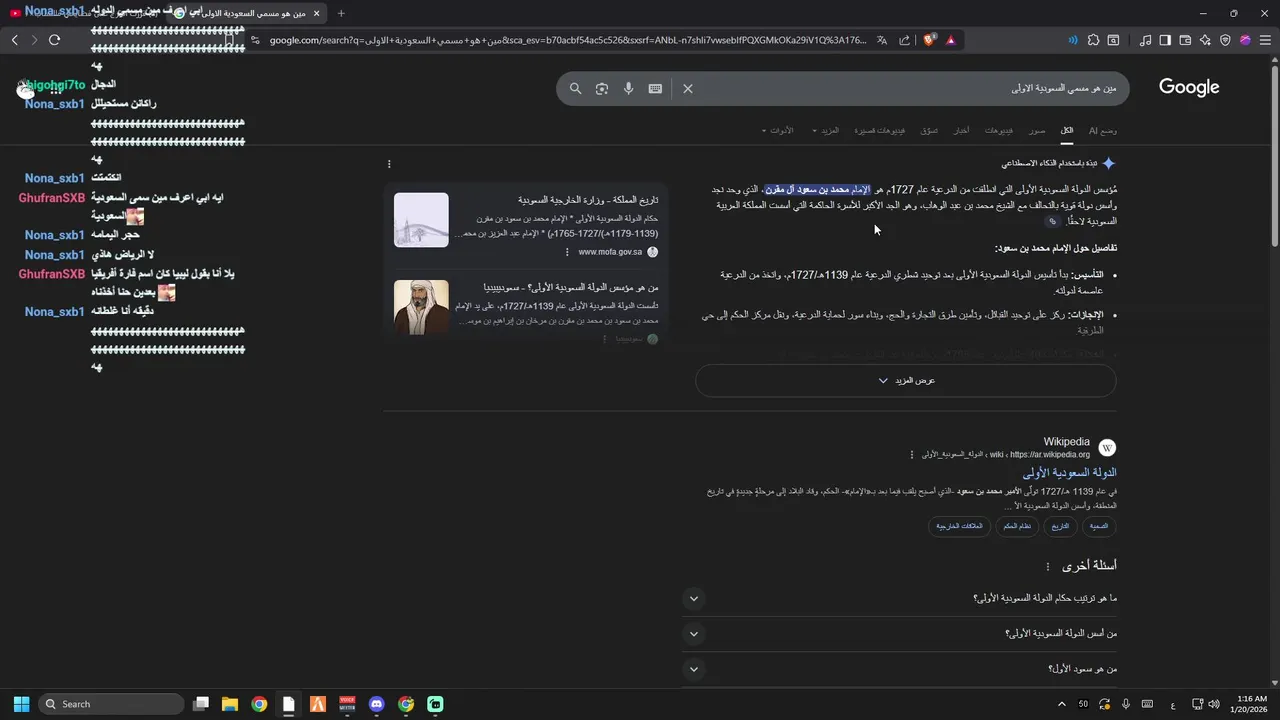The width and height of the screenshot is (1280, 720).
Task: Open Leo AI sparkle icon in toolbar
Action: click(1205, 40)
